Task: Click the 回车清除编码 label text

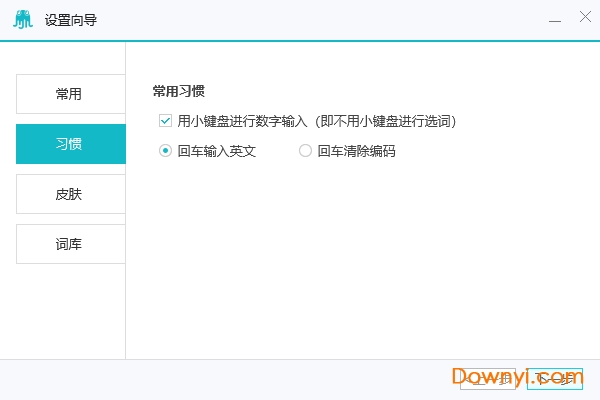Action: click(x=356, y=152)
